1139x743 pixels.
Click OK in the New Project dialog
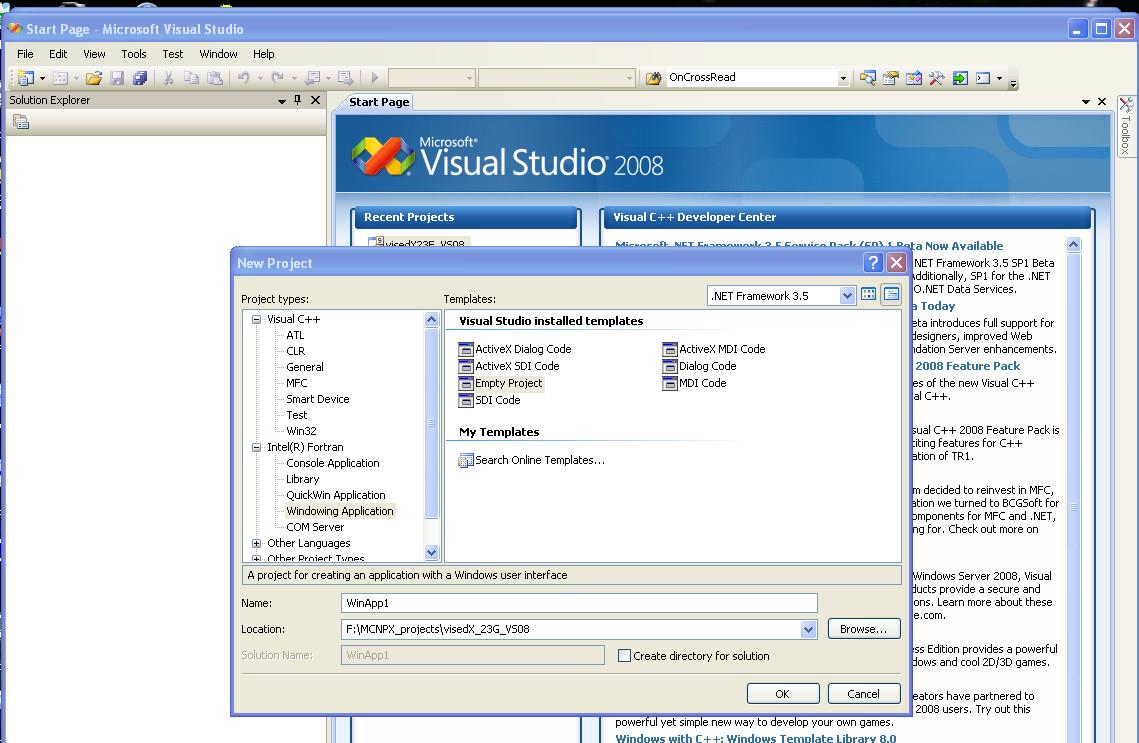click(783, 694)
